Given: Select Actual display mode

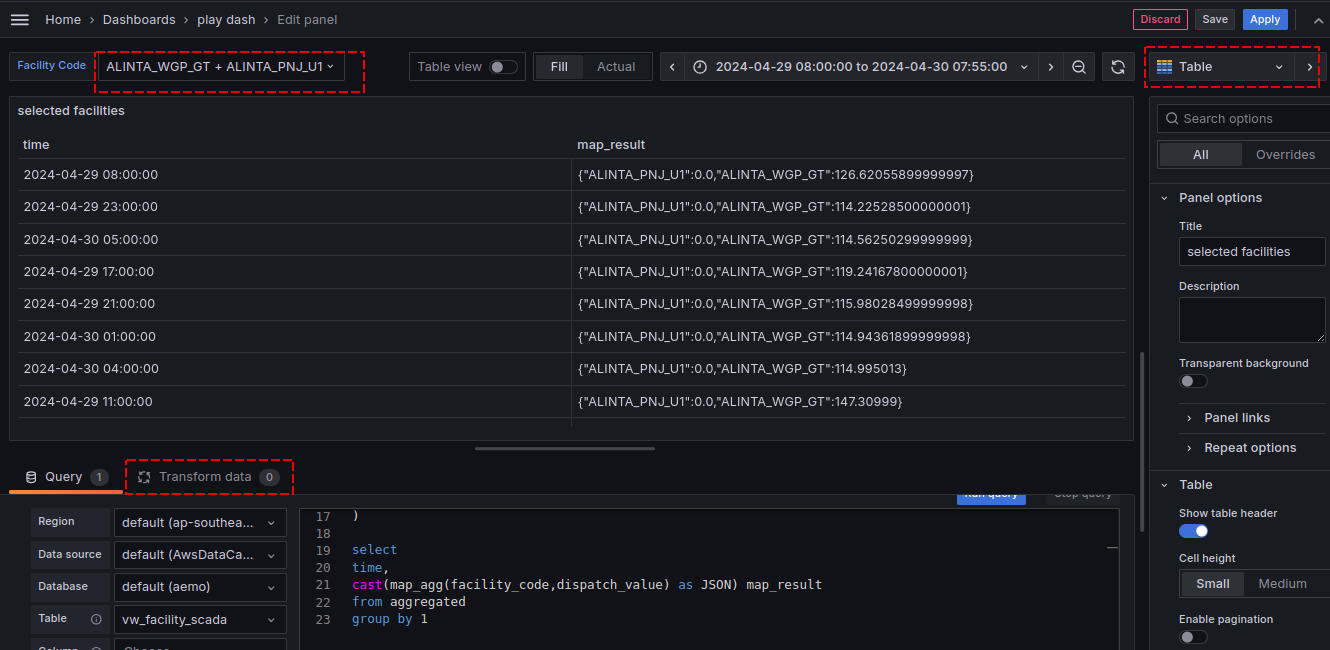Looking at the screenshot, I should click(616, 67).
